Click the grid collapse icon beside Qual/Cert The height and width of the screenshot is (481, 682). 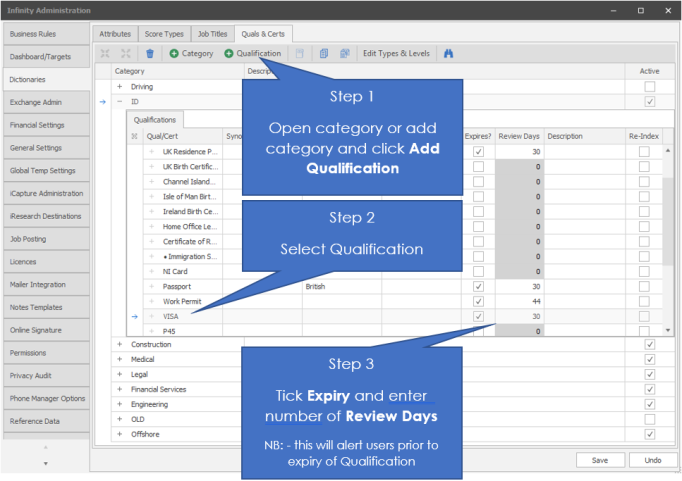[134, 136]
